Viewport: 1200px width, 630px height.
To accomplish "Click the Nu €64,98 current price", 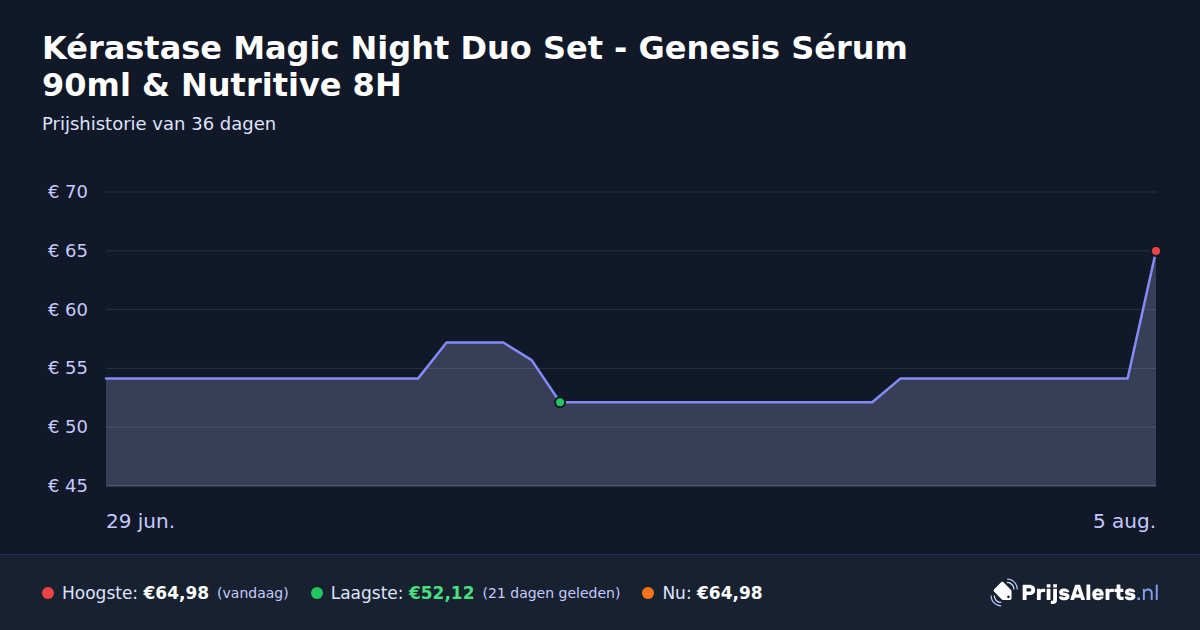I will (729, 593).
